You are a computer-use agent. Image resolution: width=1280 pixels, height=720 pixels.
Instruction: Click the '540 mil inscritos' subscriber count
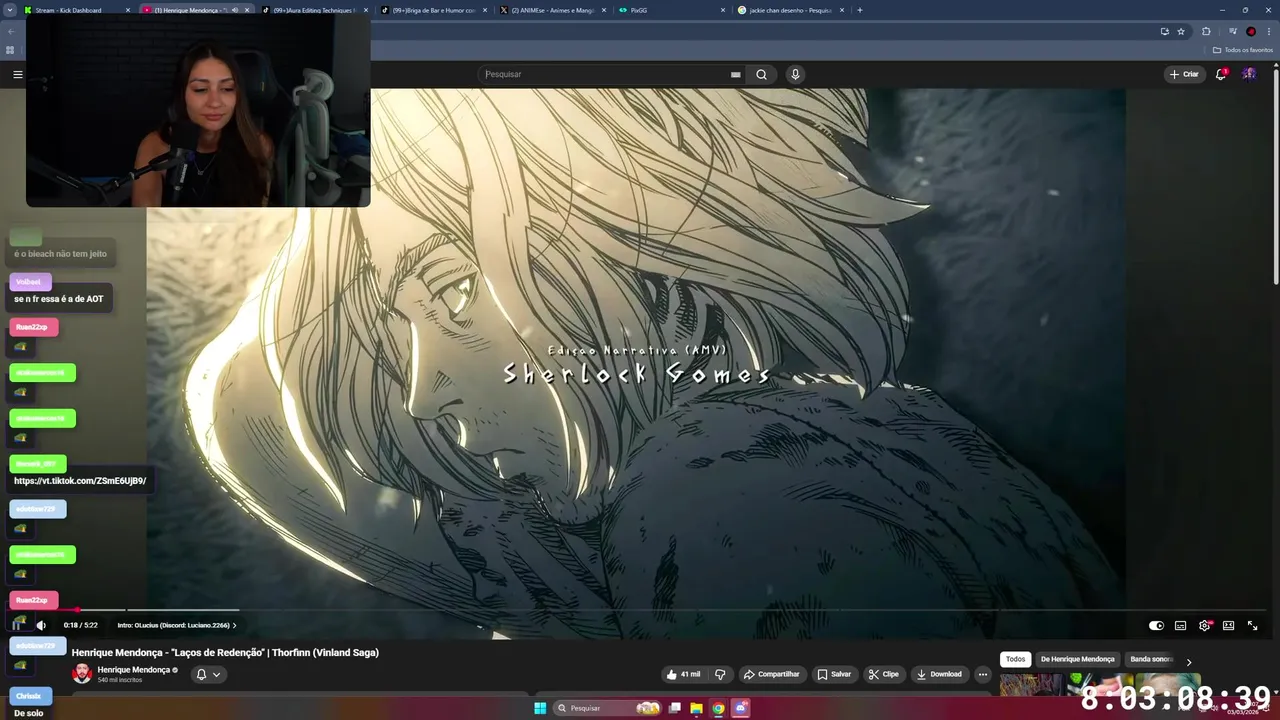tap(119, 680)
